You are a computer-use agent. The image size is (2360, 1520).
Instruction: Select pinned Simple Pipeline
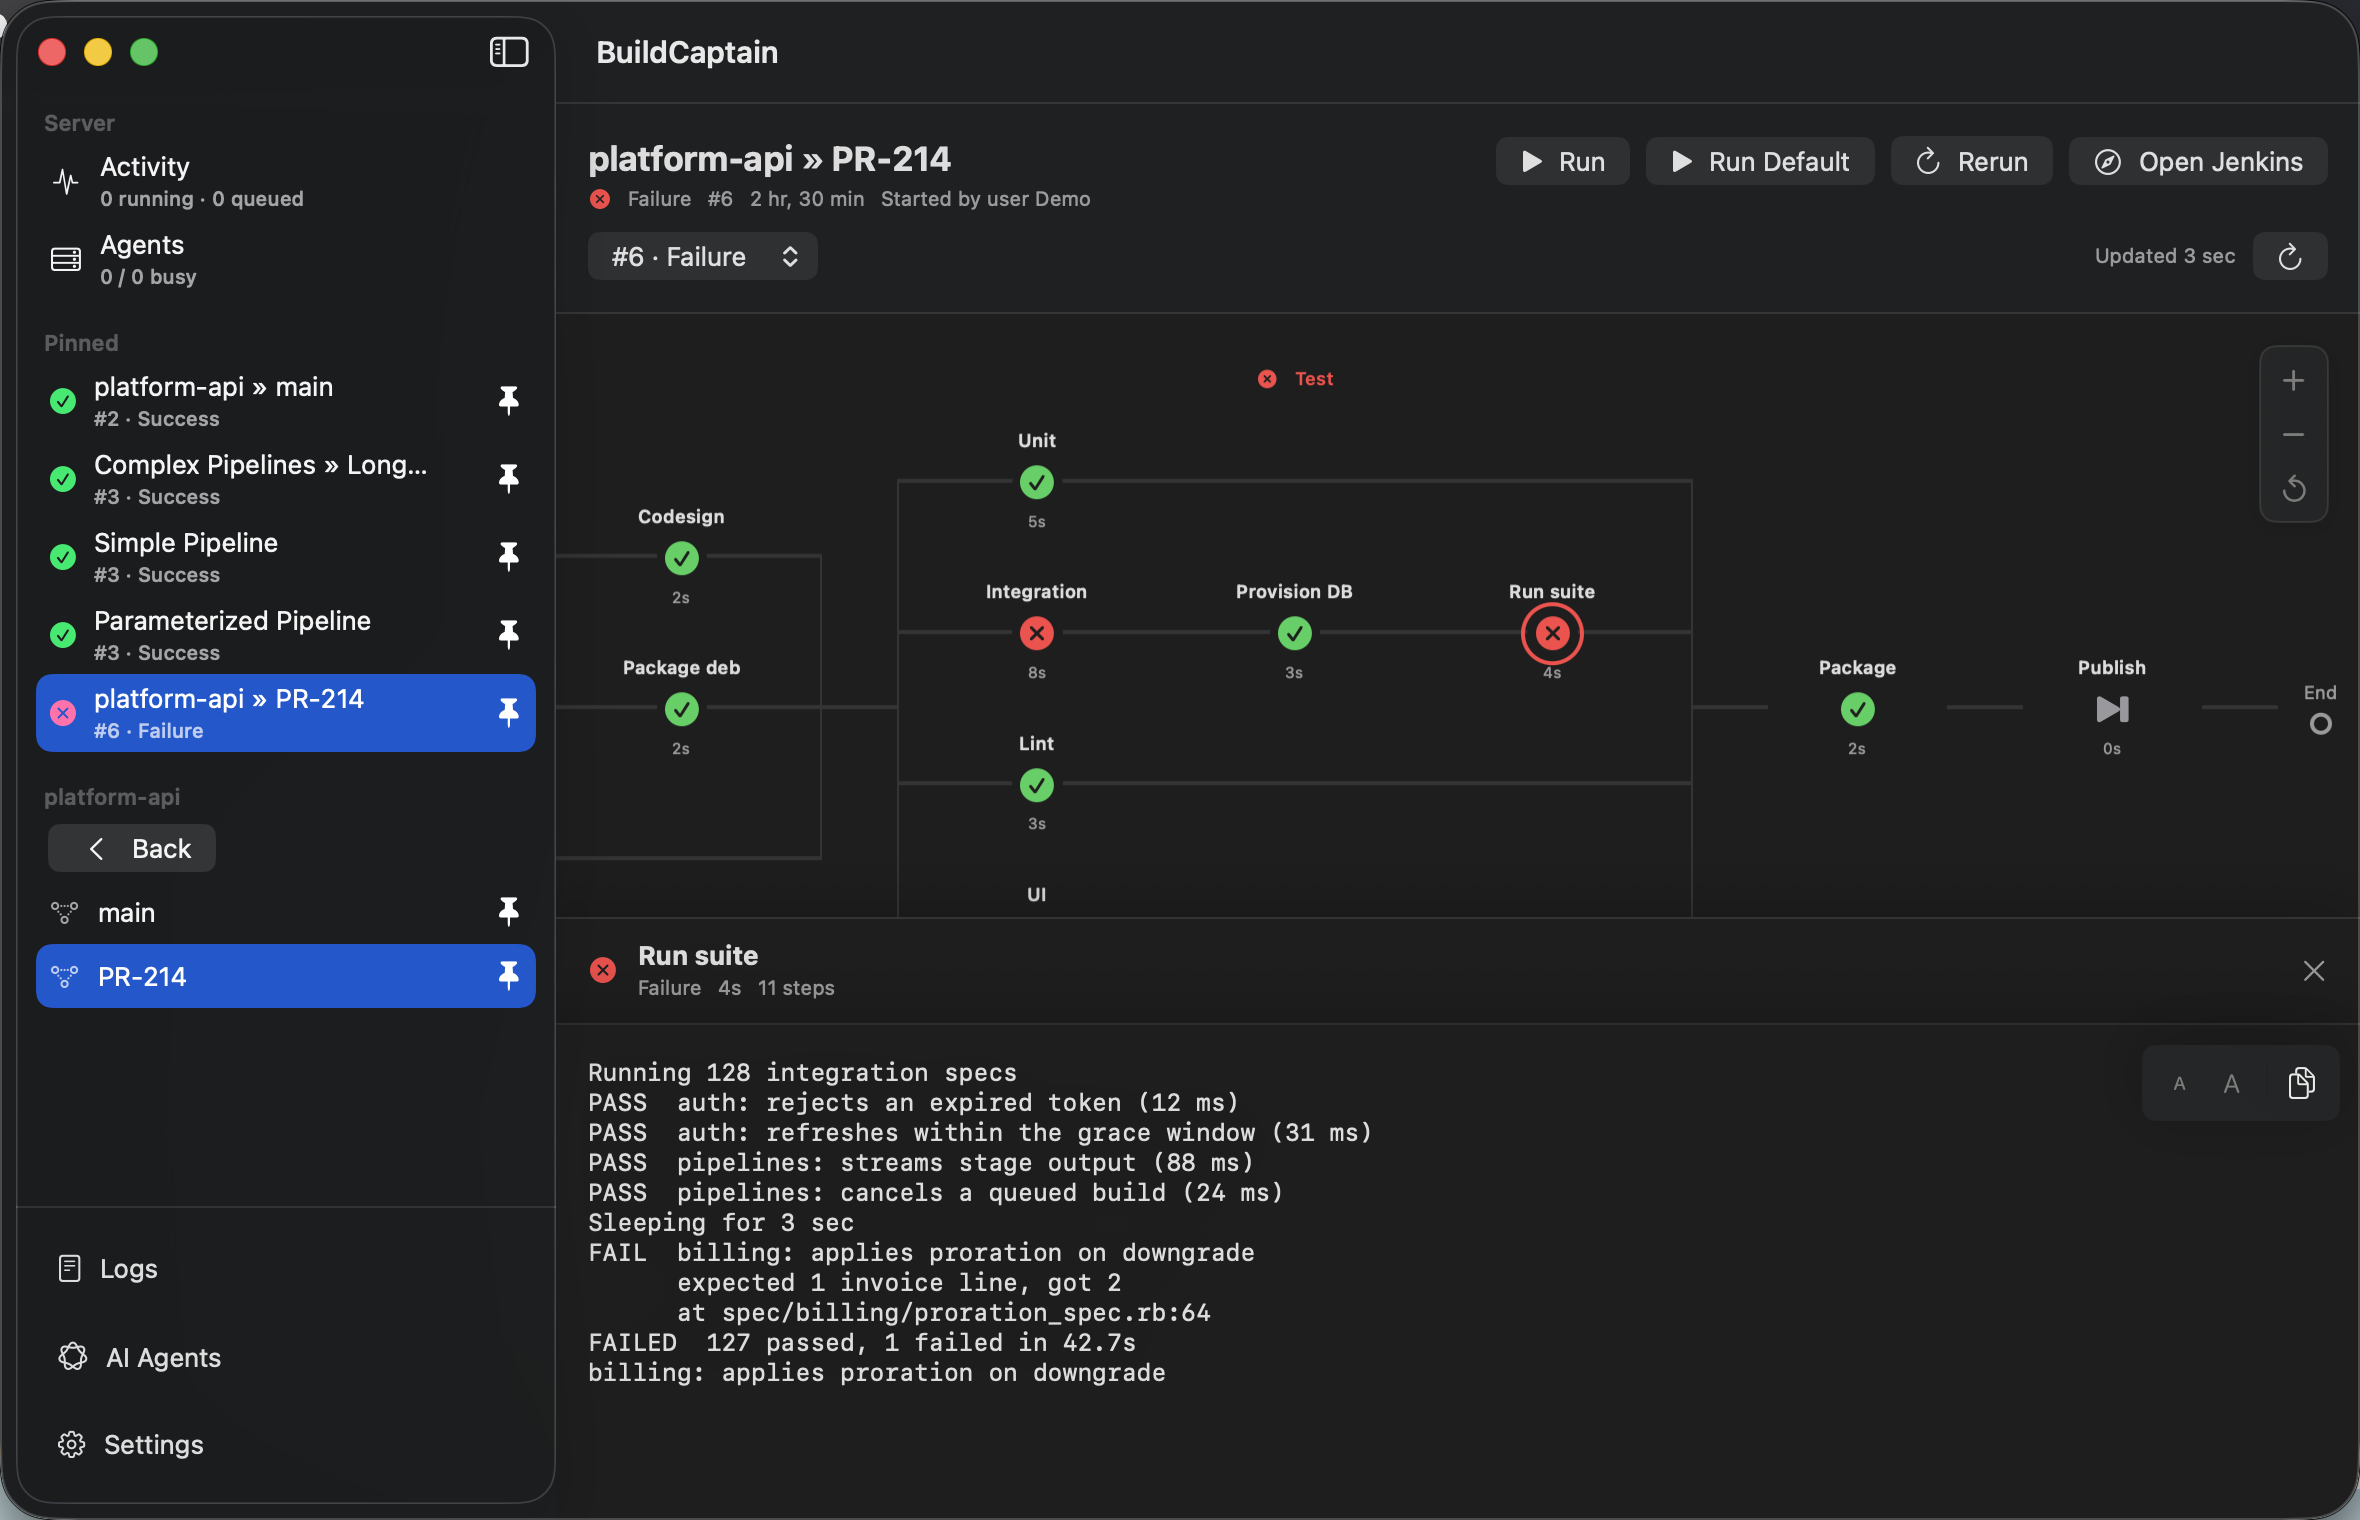(285, 557)
